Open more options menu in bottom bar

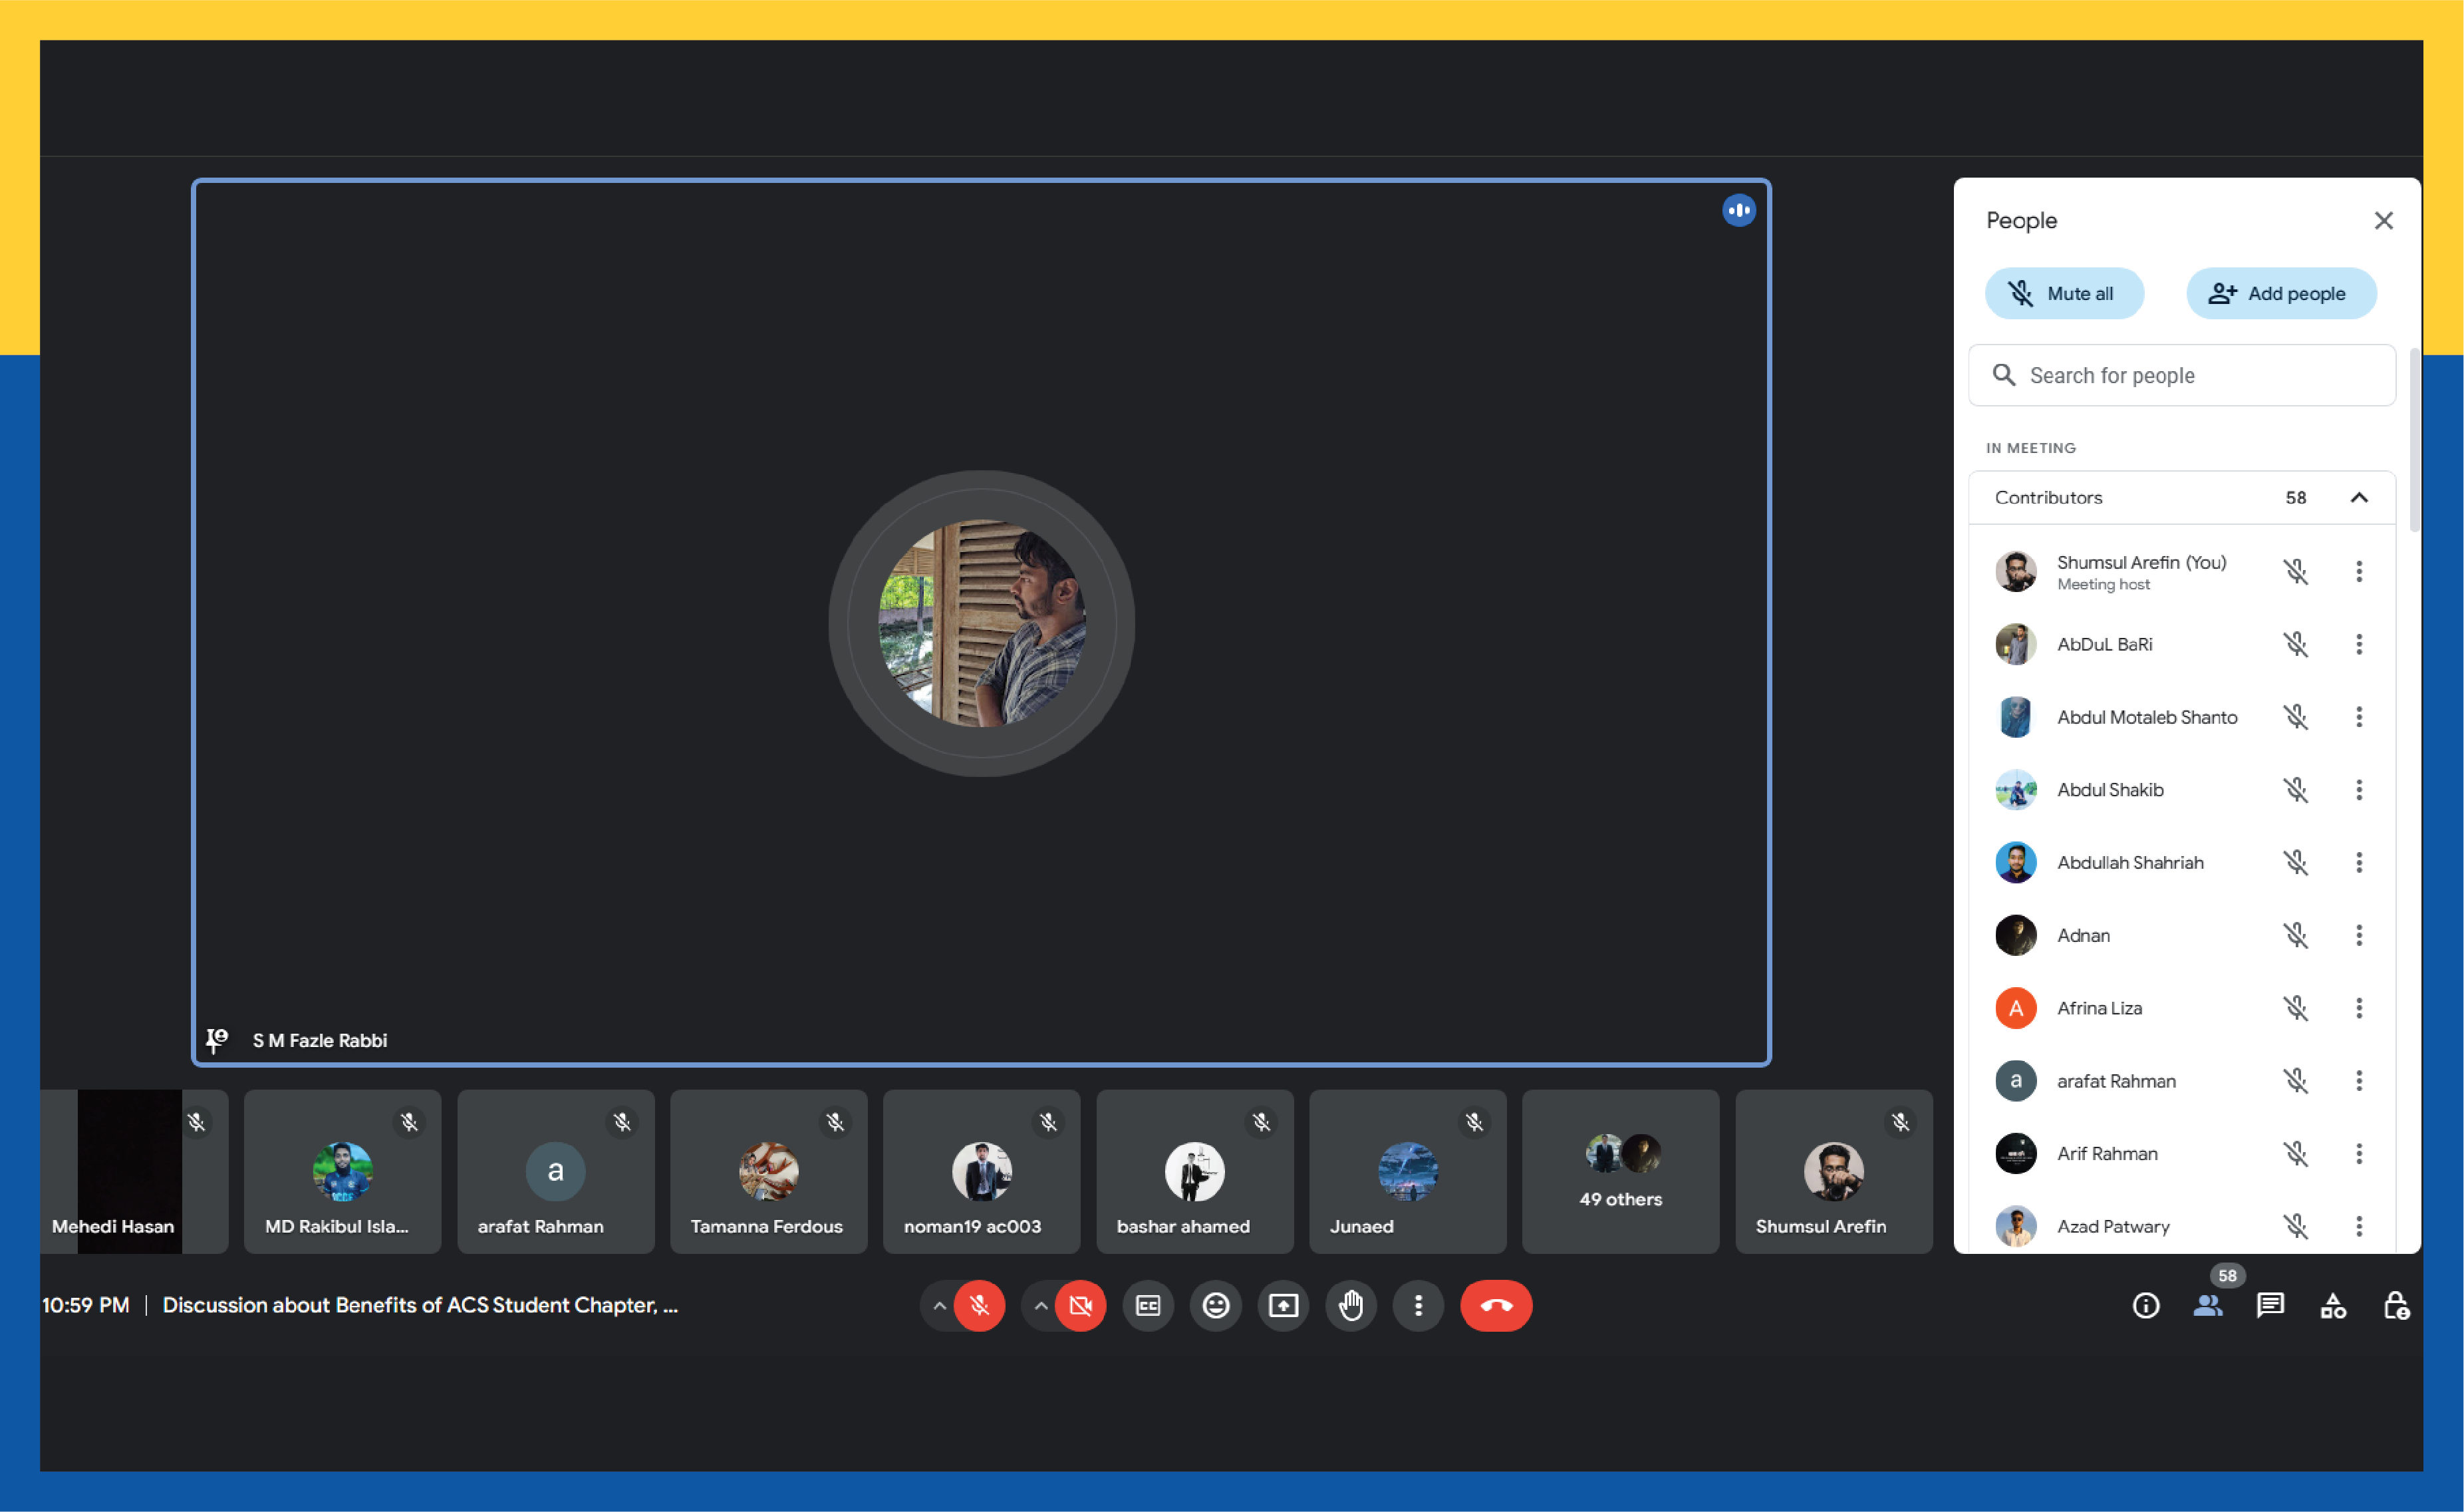tap(1418, 1306)
